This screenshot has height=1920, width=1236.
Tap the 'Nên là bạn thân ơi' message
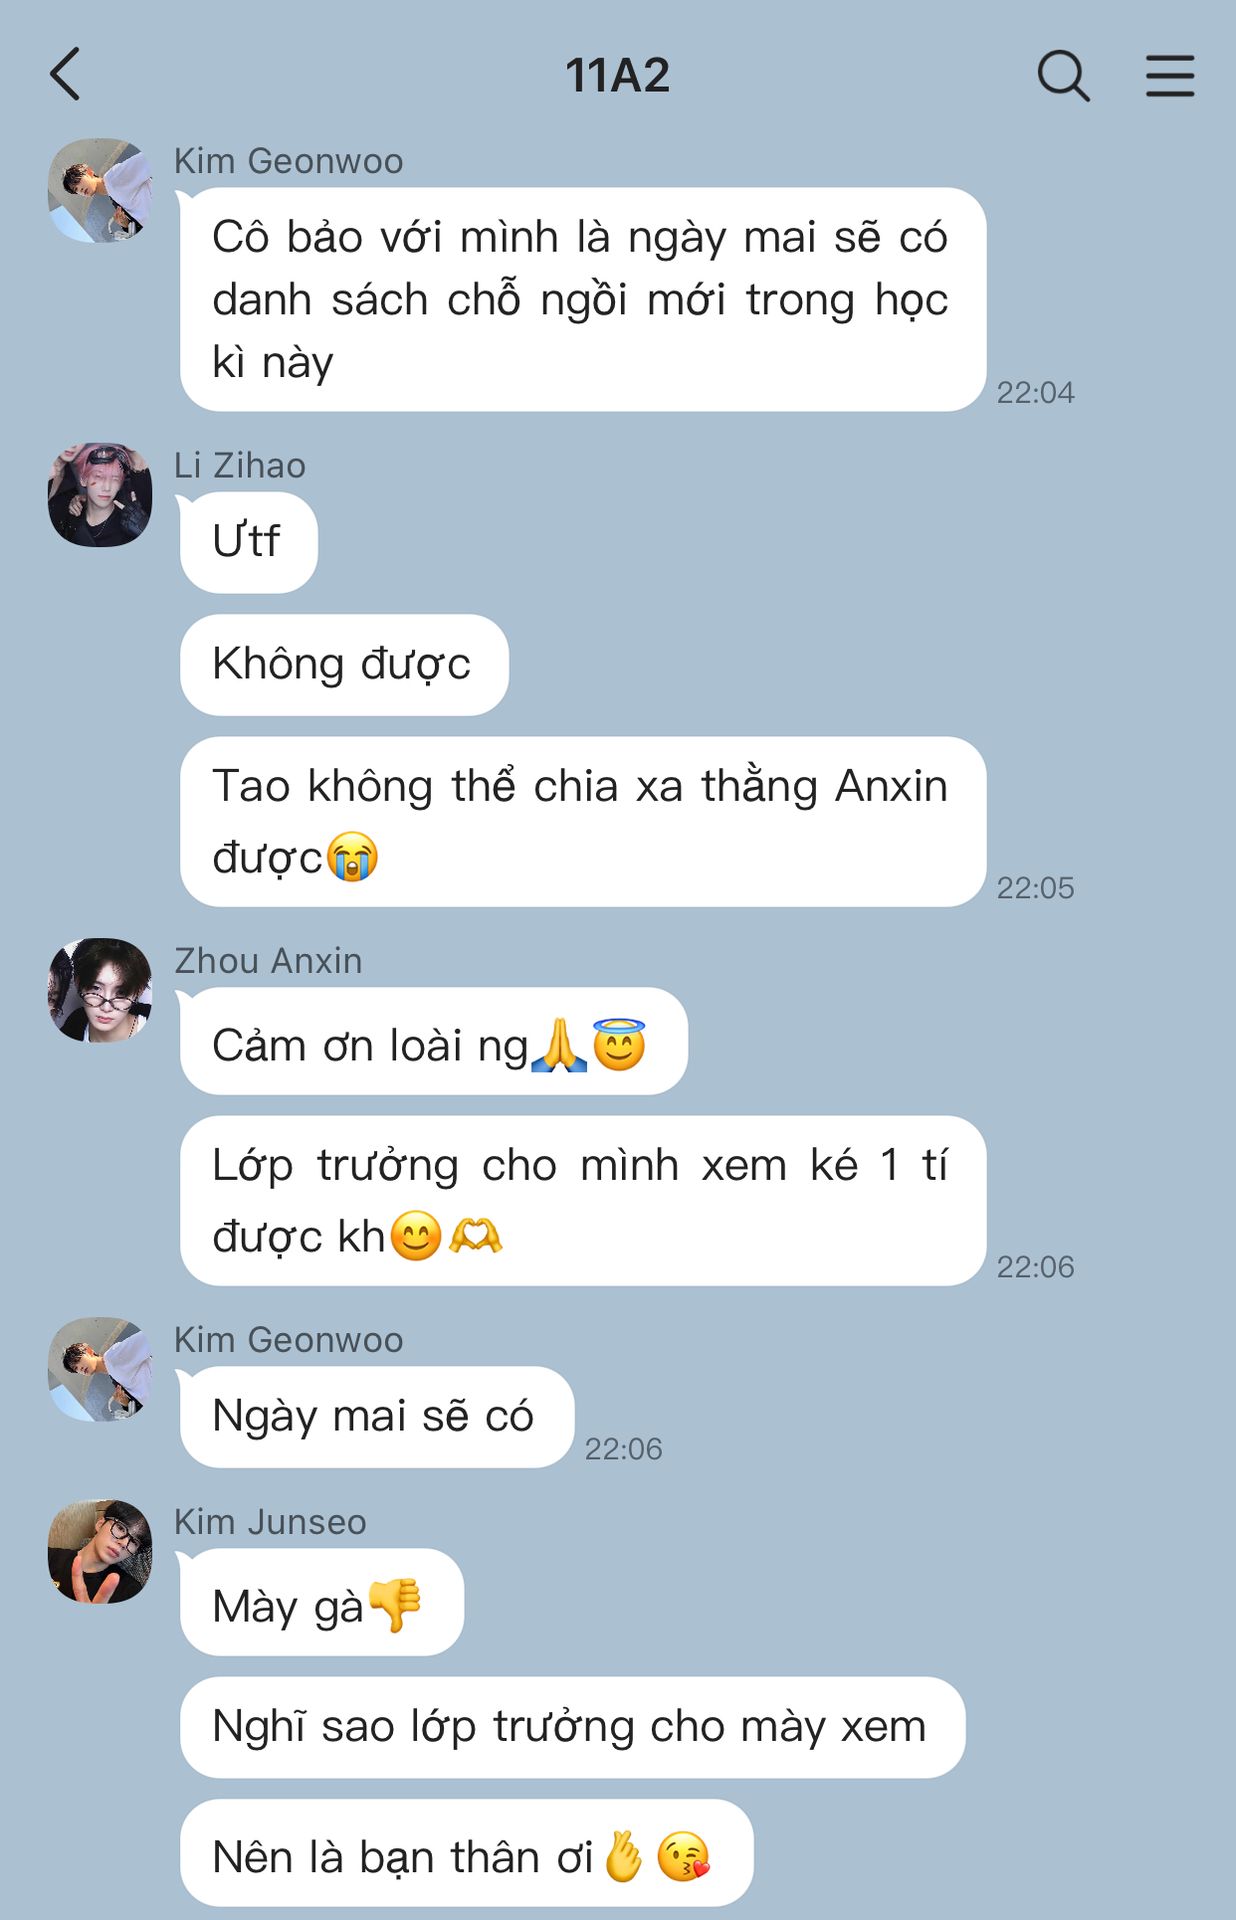coord(466,1853)
